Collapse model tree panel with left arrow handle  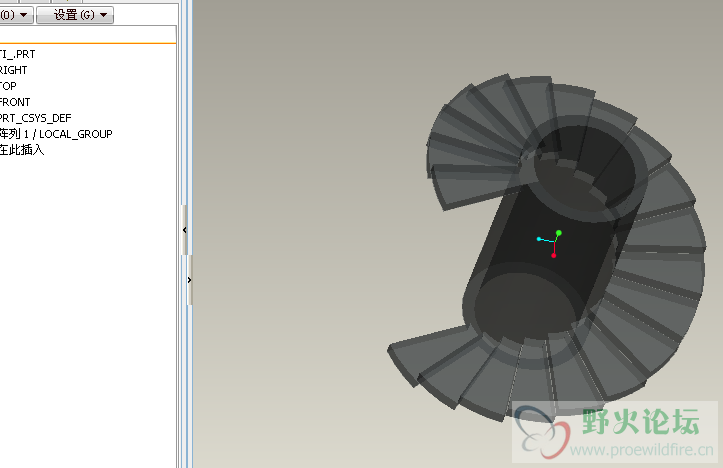(x=185, y=230)
